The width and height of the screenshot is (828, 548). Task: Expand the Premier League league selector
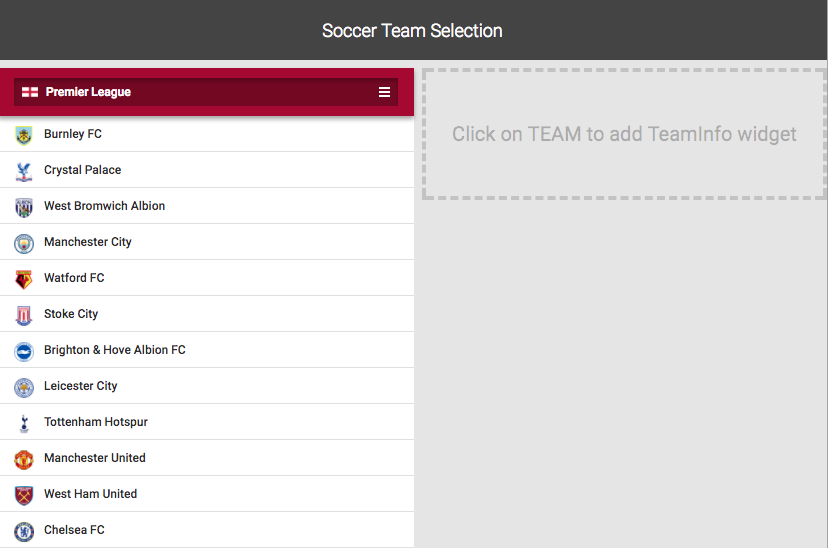click(x=206, y=92)
